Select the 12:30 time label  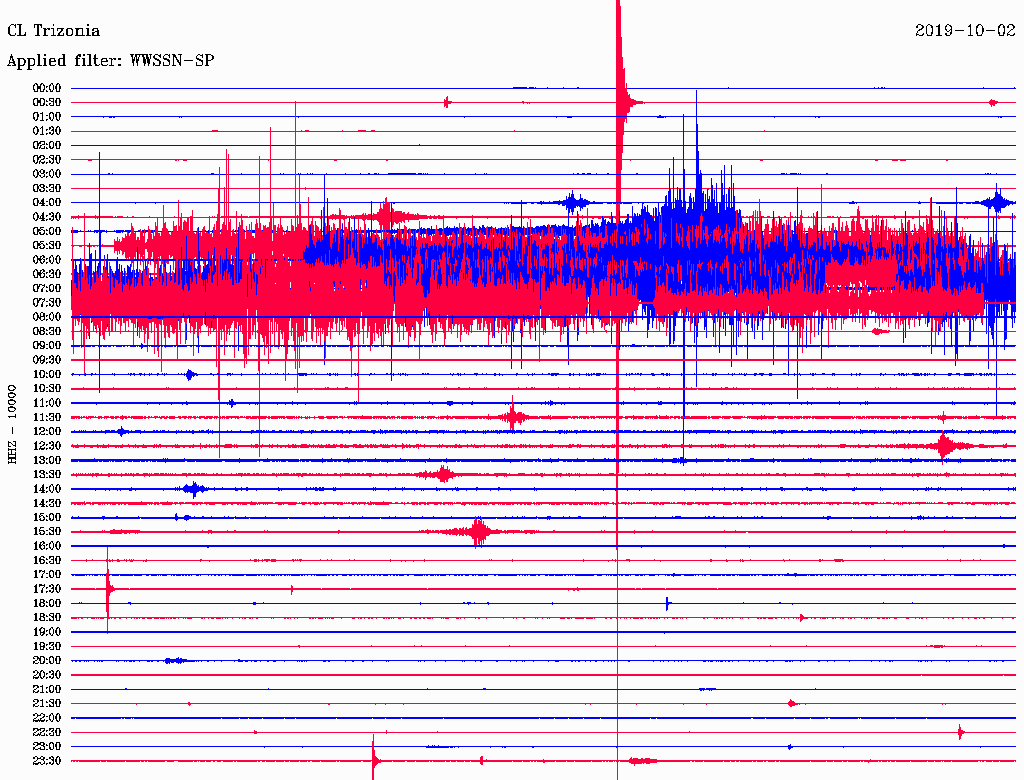click(47, 446)
